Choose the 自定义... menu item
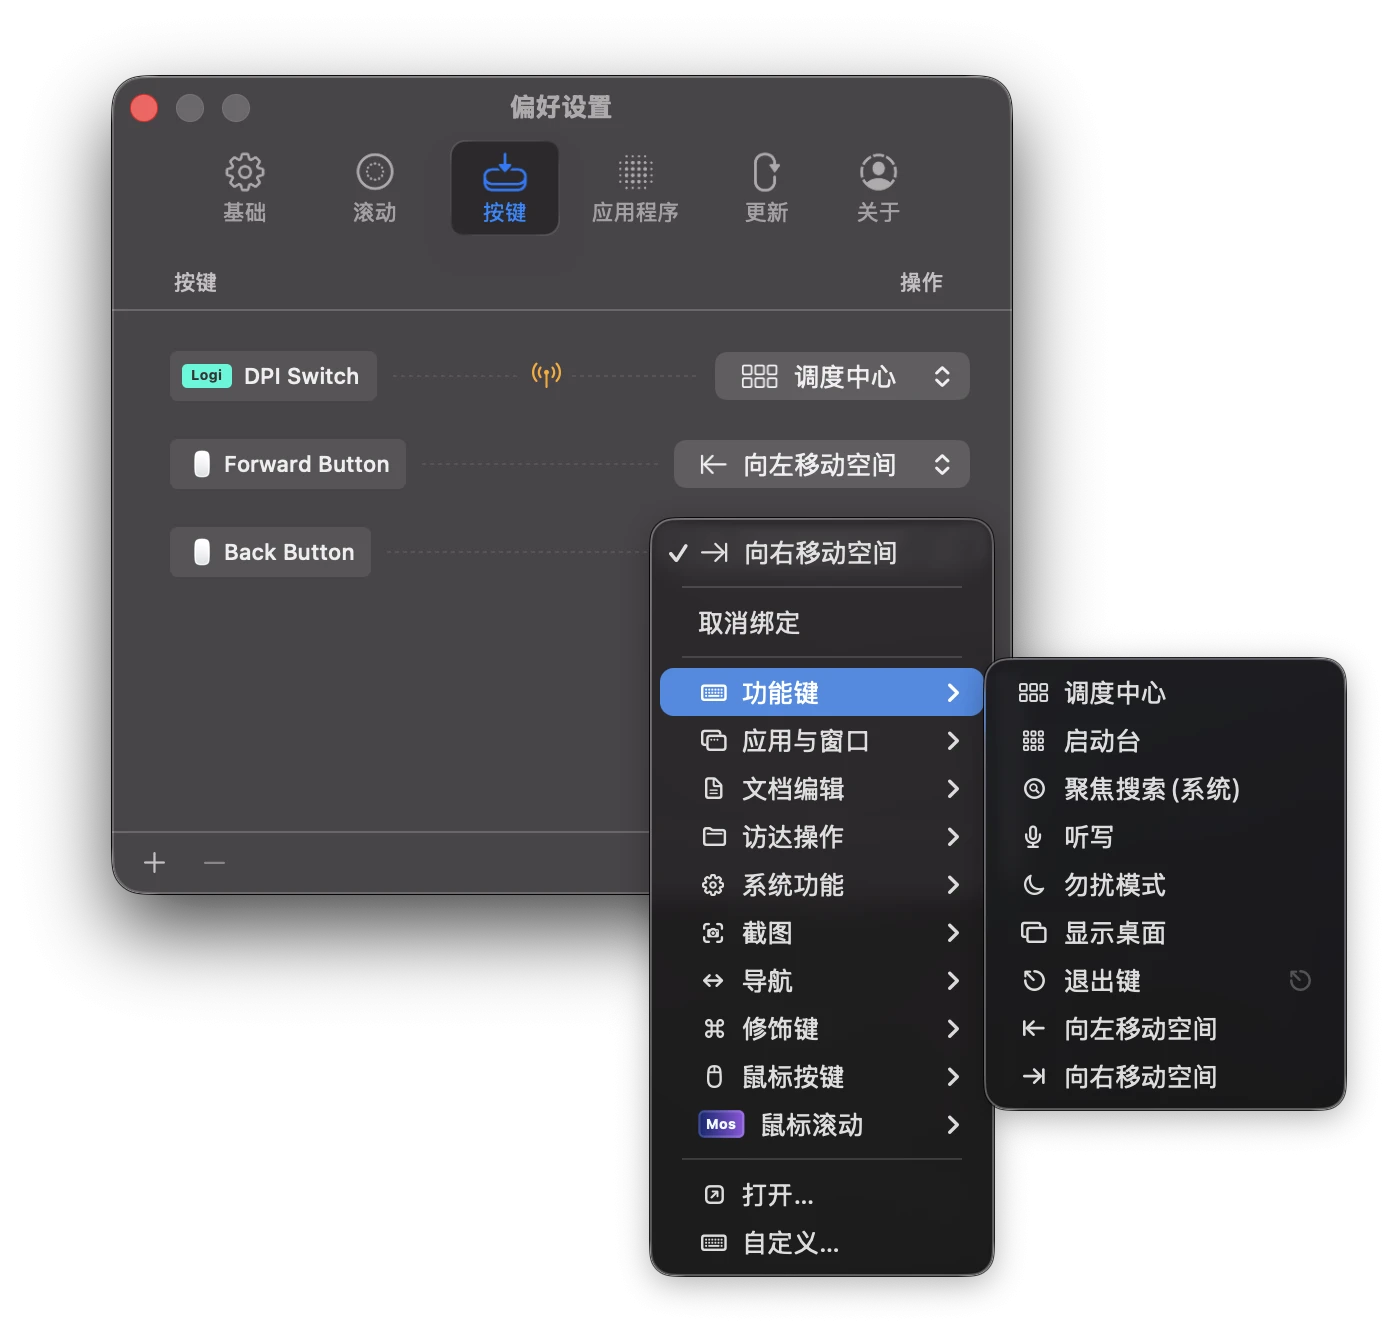This screenshot has width=1392, height=1330. (x=822, y=1243)
